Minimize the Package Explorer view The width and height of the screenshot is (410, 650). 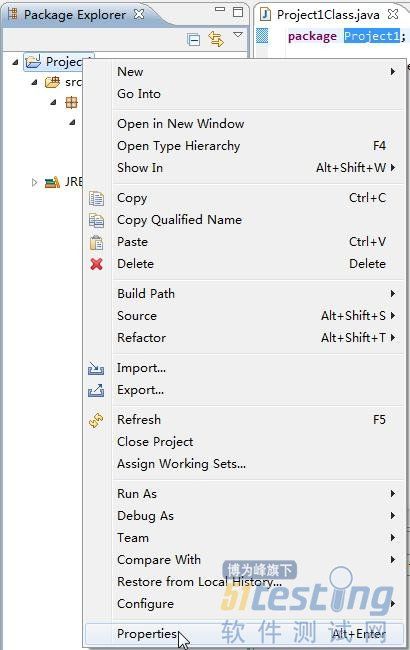tap(220, 9)
